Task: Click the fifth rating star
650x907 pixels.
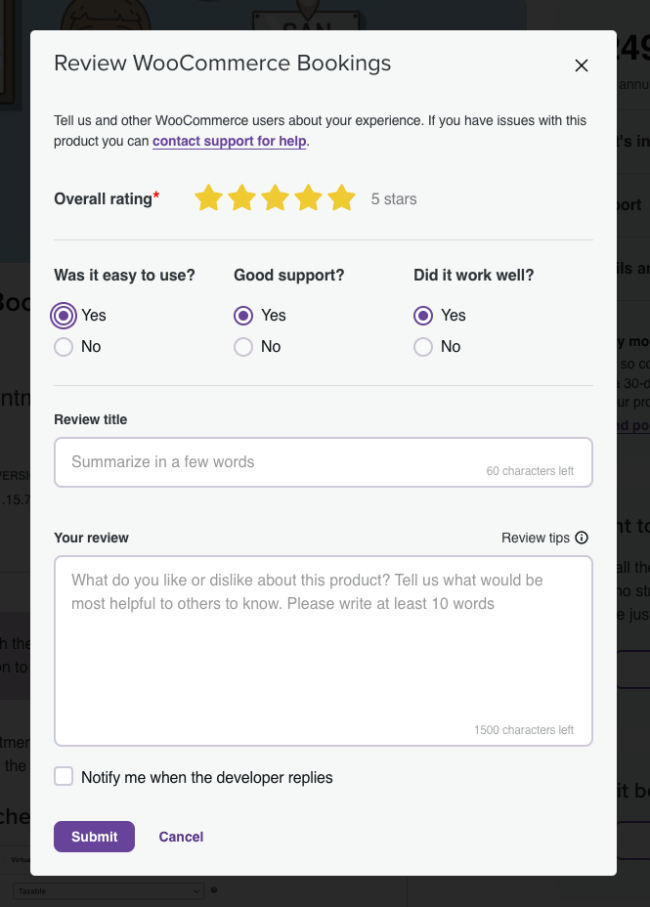Action: click(342, 198)
